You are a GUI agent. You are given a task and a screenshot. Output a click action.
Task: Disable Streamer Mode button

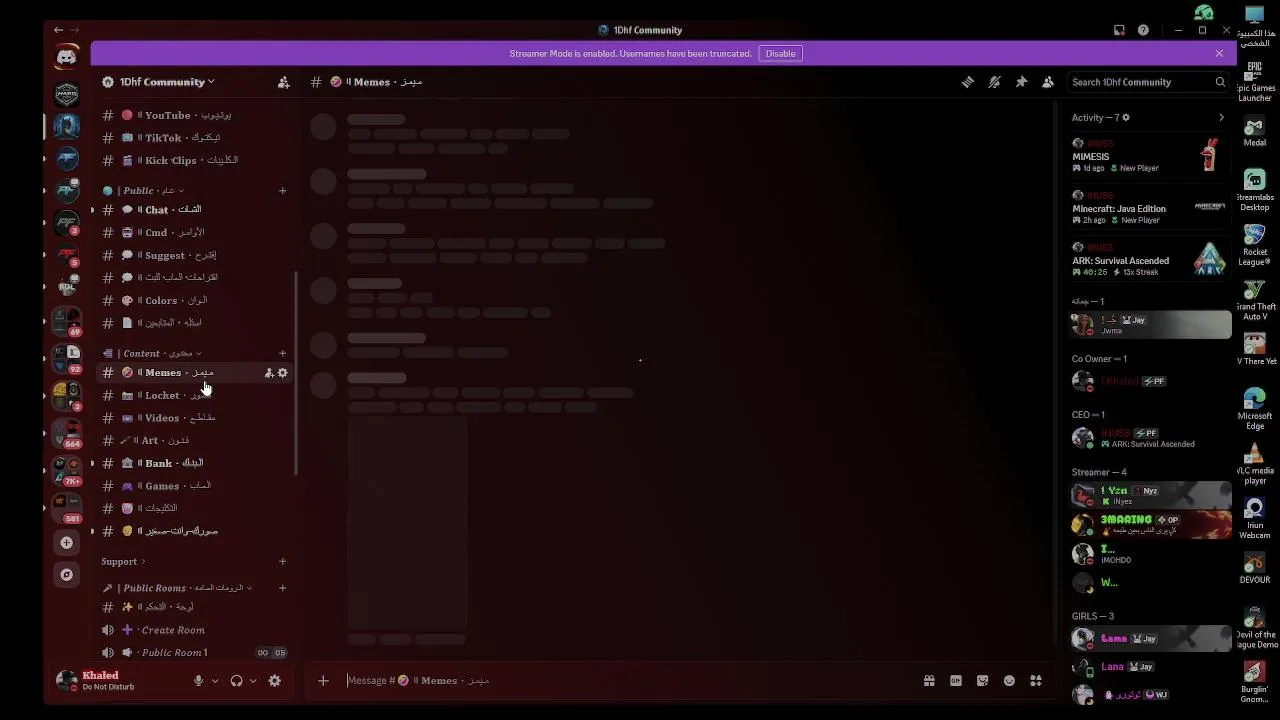click(780, 54)
